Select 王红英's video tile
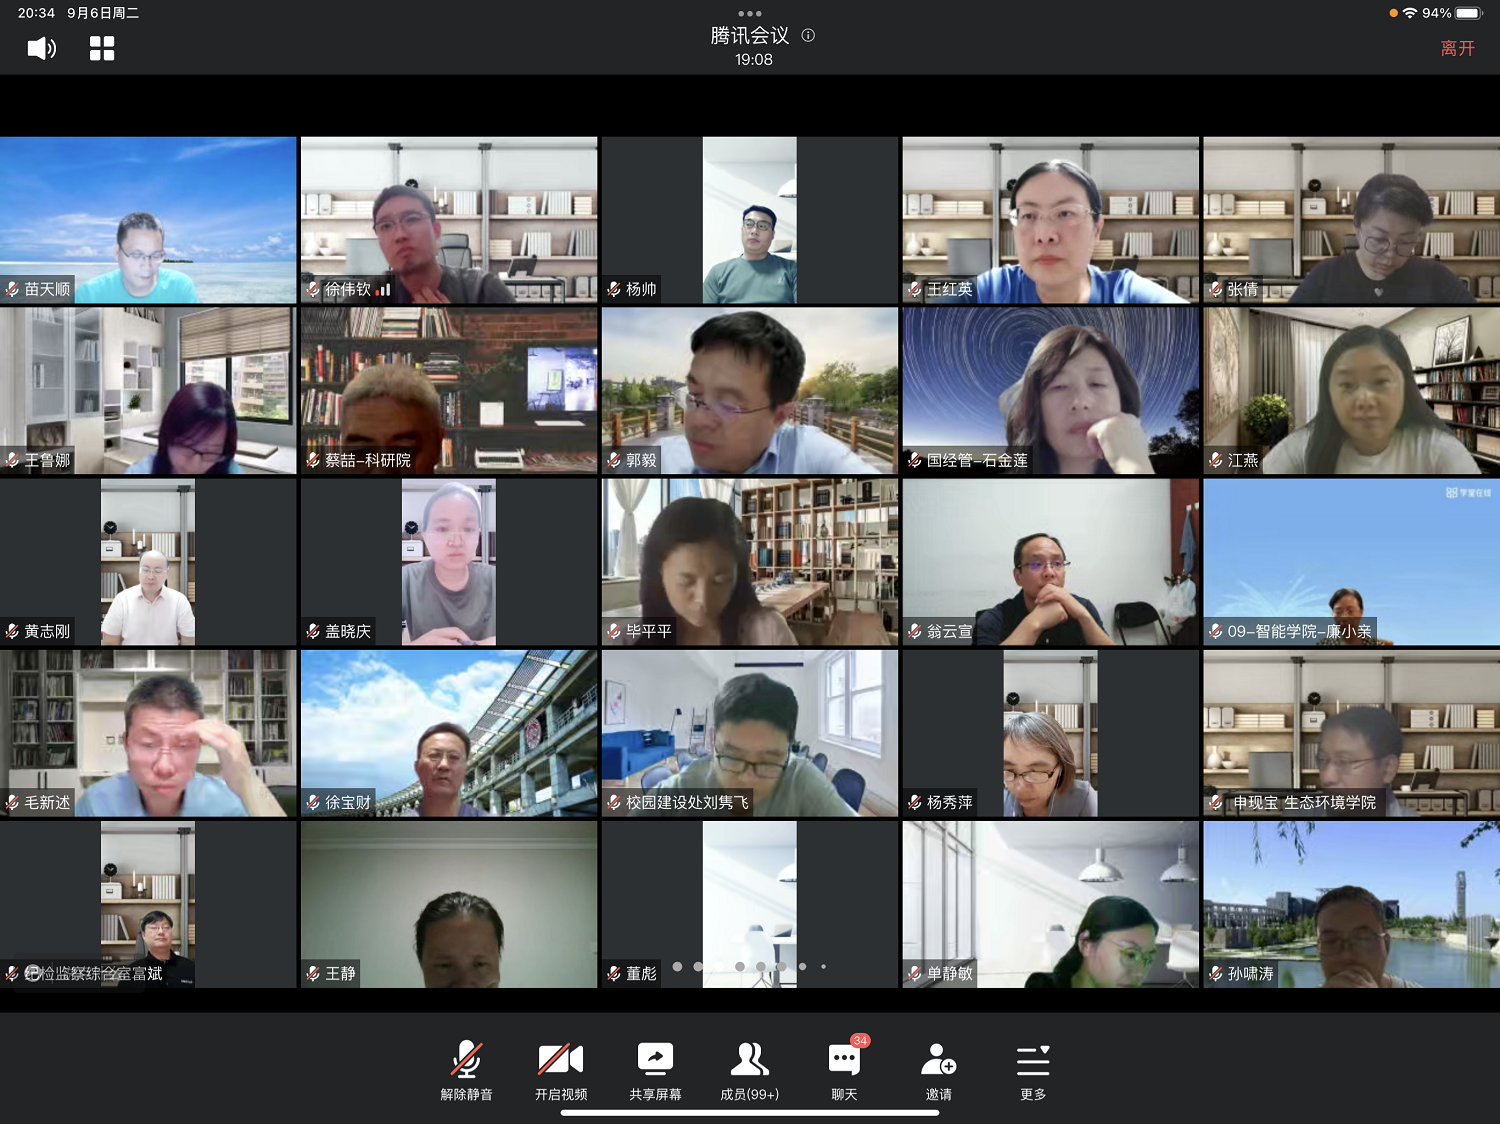Screen dimensions: 1500x1124 point(1050,220)
